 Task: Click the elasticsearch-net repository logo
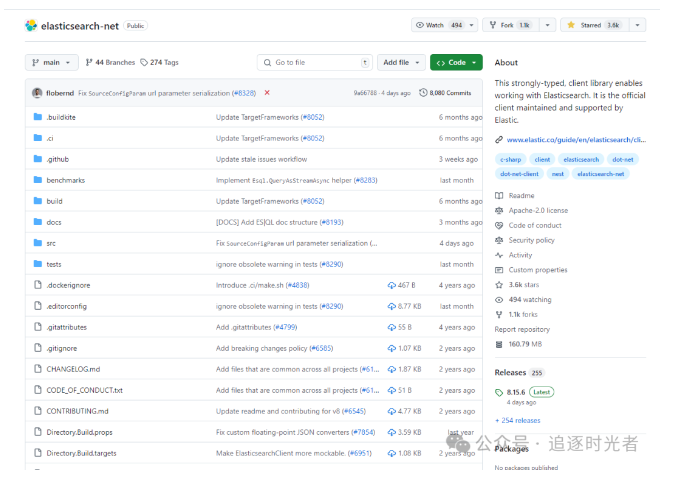click(31, 25)
